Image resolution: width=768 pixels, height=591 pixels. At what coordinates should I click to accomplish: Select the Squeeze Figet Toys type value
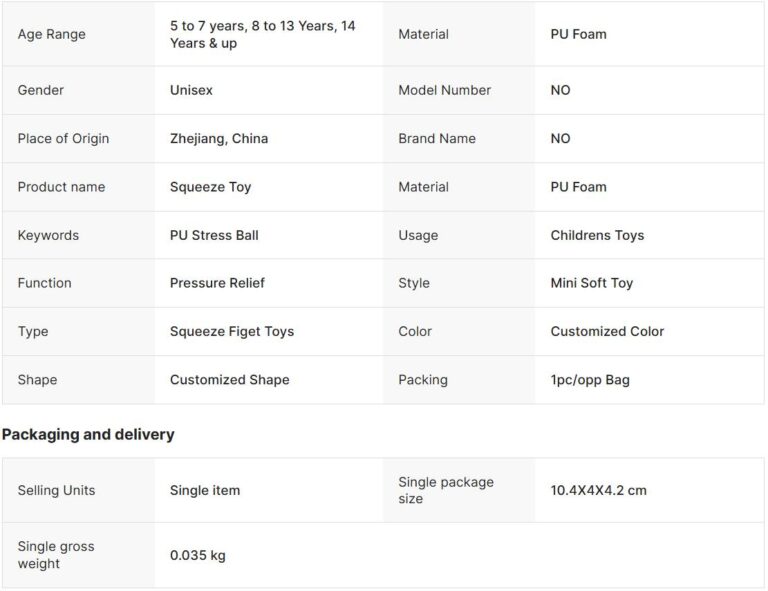[x=232, y=331]
